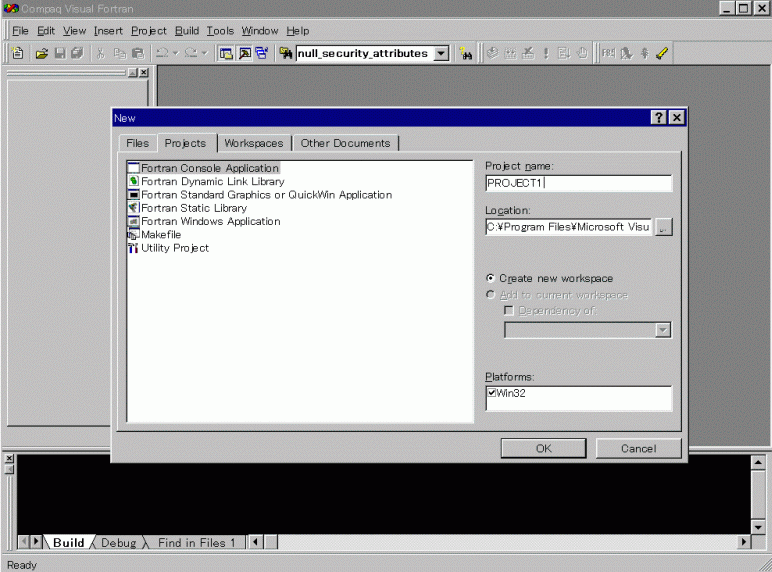The width and height of the screenshot is (772, 572).
Task: Click the Fortran Dynamic Link Library icon
Action: point(133,181)
